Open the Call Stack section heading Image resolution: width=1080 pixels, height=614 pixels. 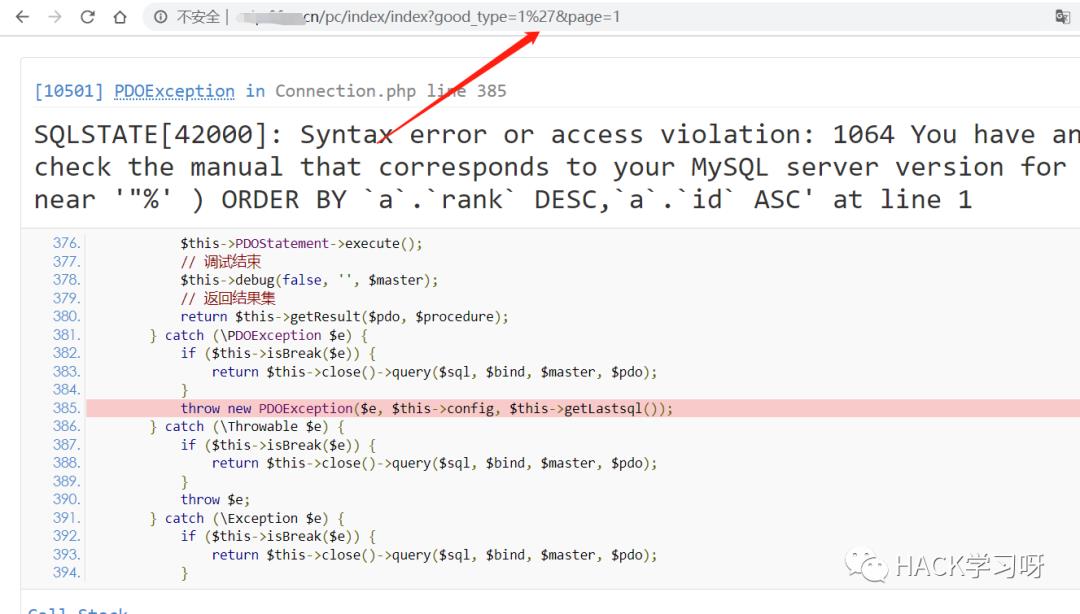click(x=78, y=609)
